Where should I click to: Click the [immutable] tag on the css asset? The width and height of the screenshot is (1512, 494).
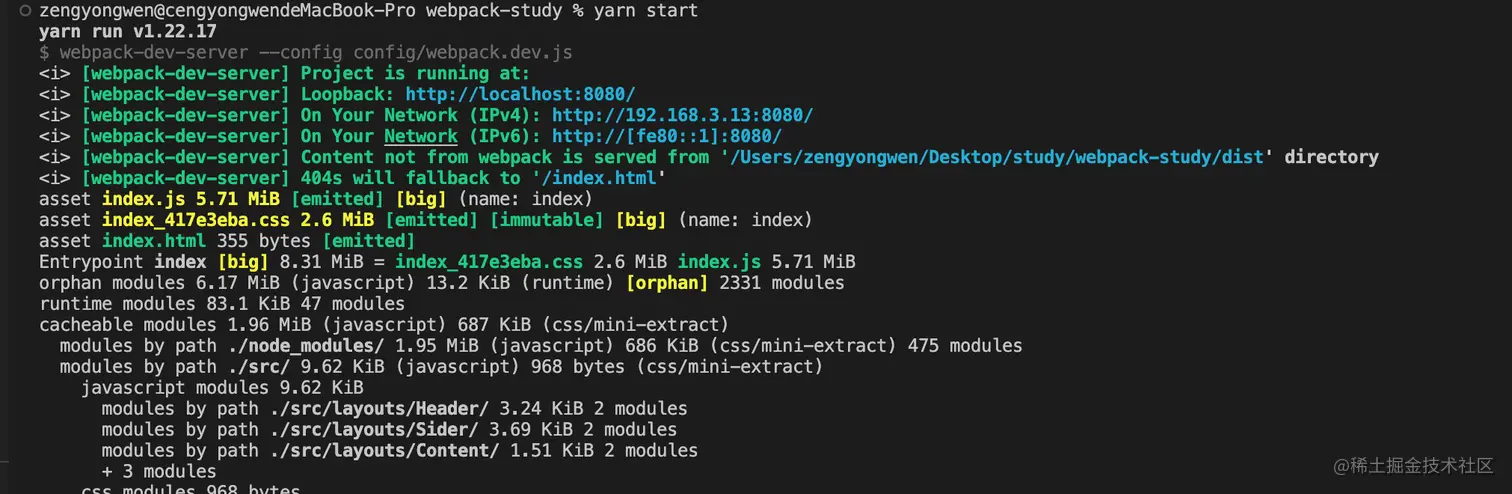point(546,220)
